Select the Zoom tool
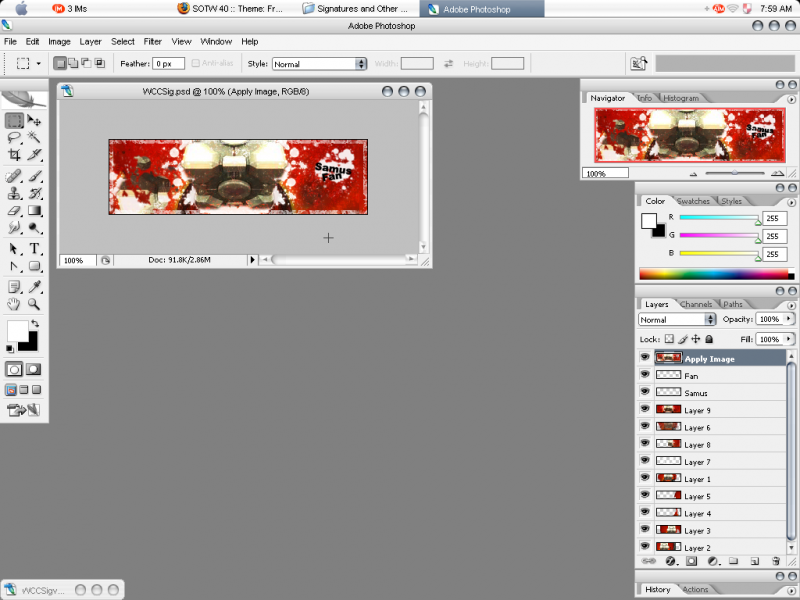The height and width of the screenshot is (600, 800). pyautogui.click(x=34, y=305)
